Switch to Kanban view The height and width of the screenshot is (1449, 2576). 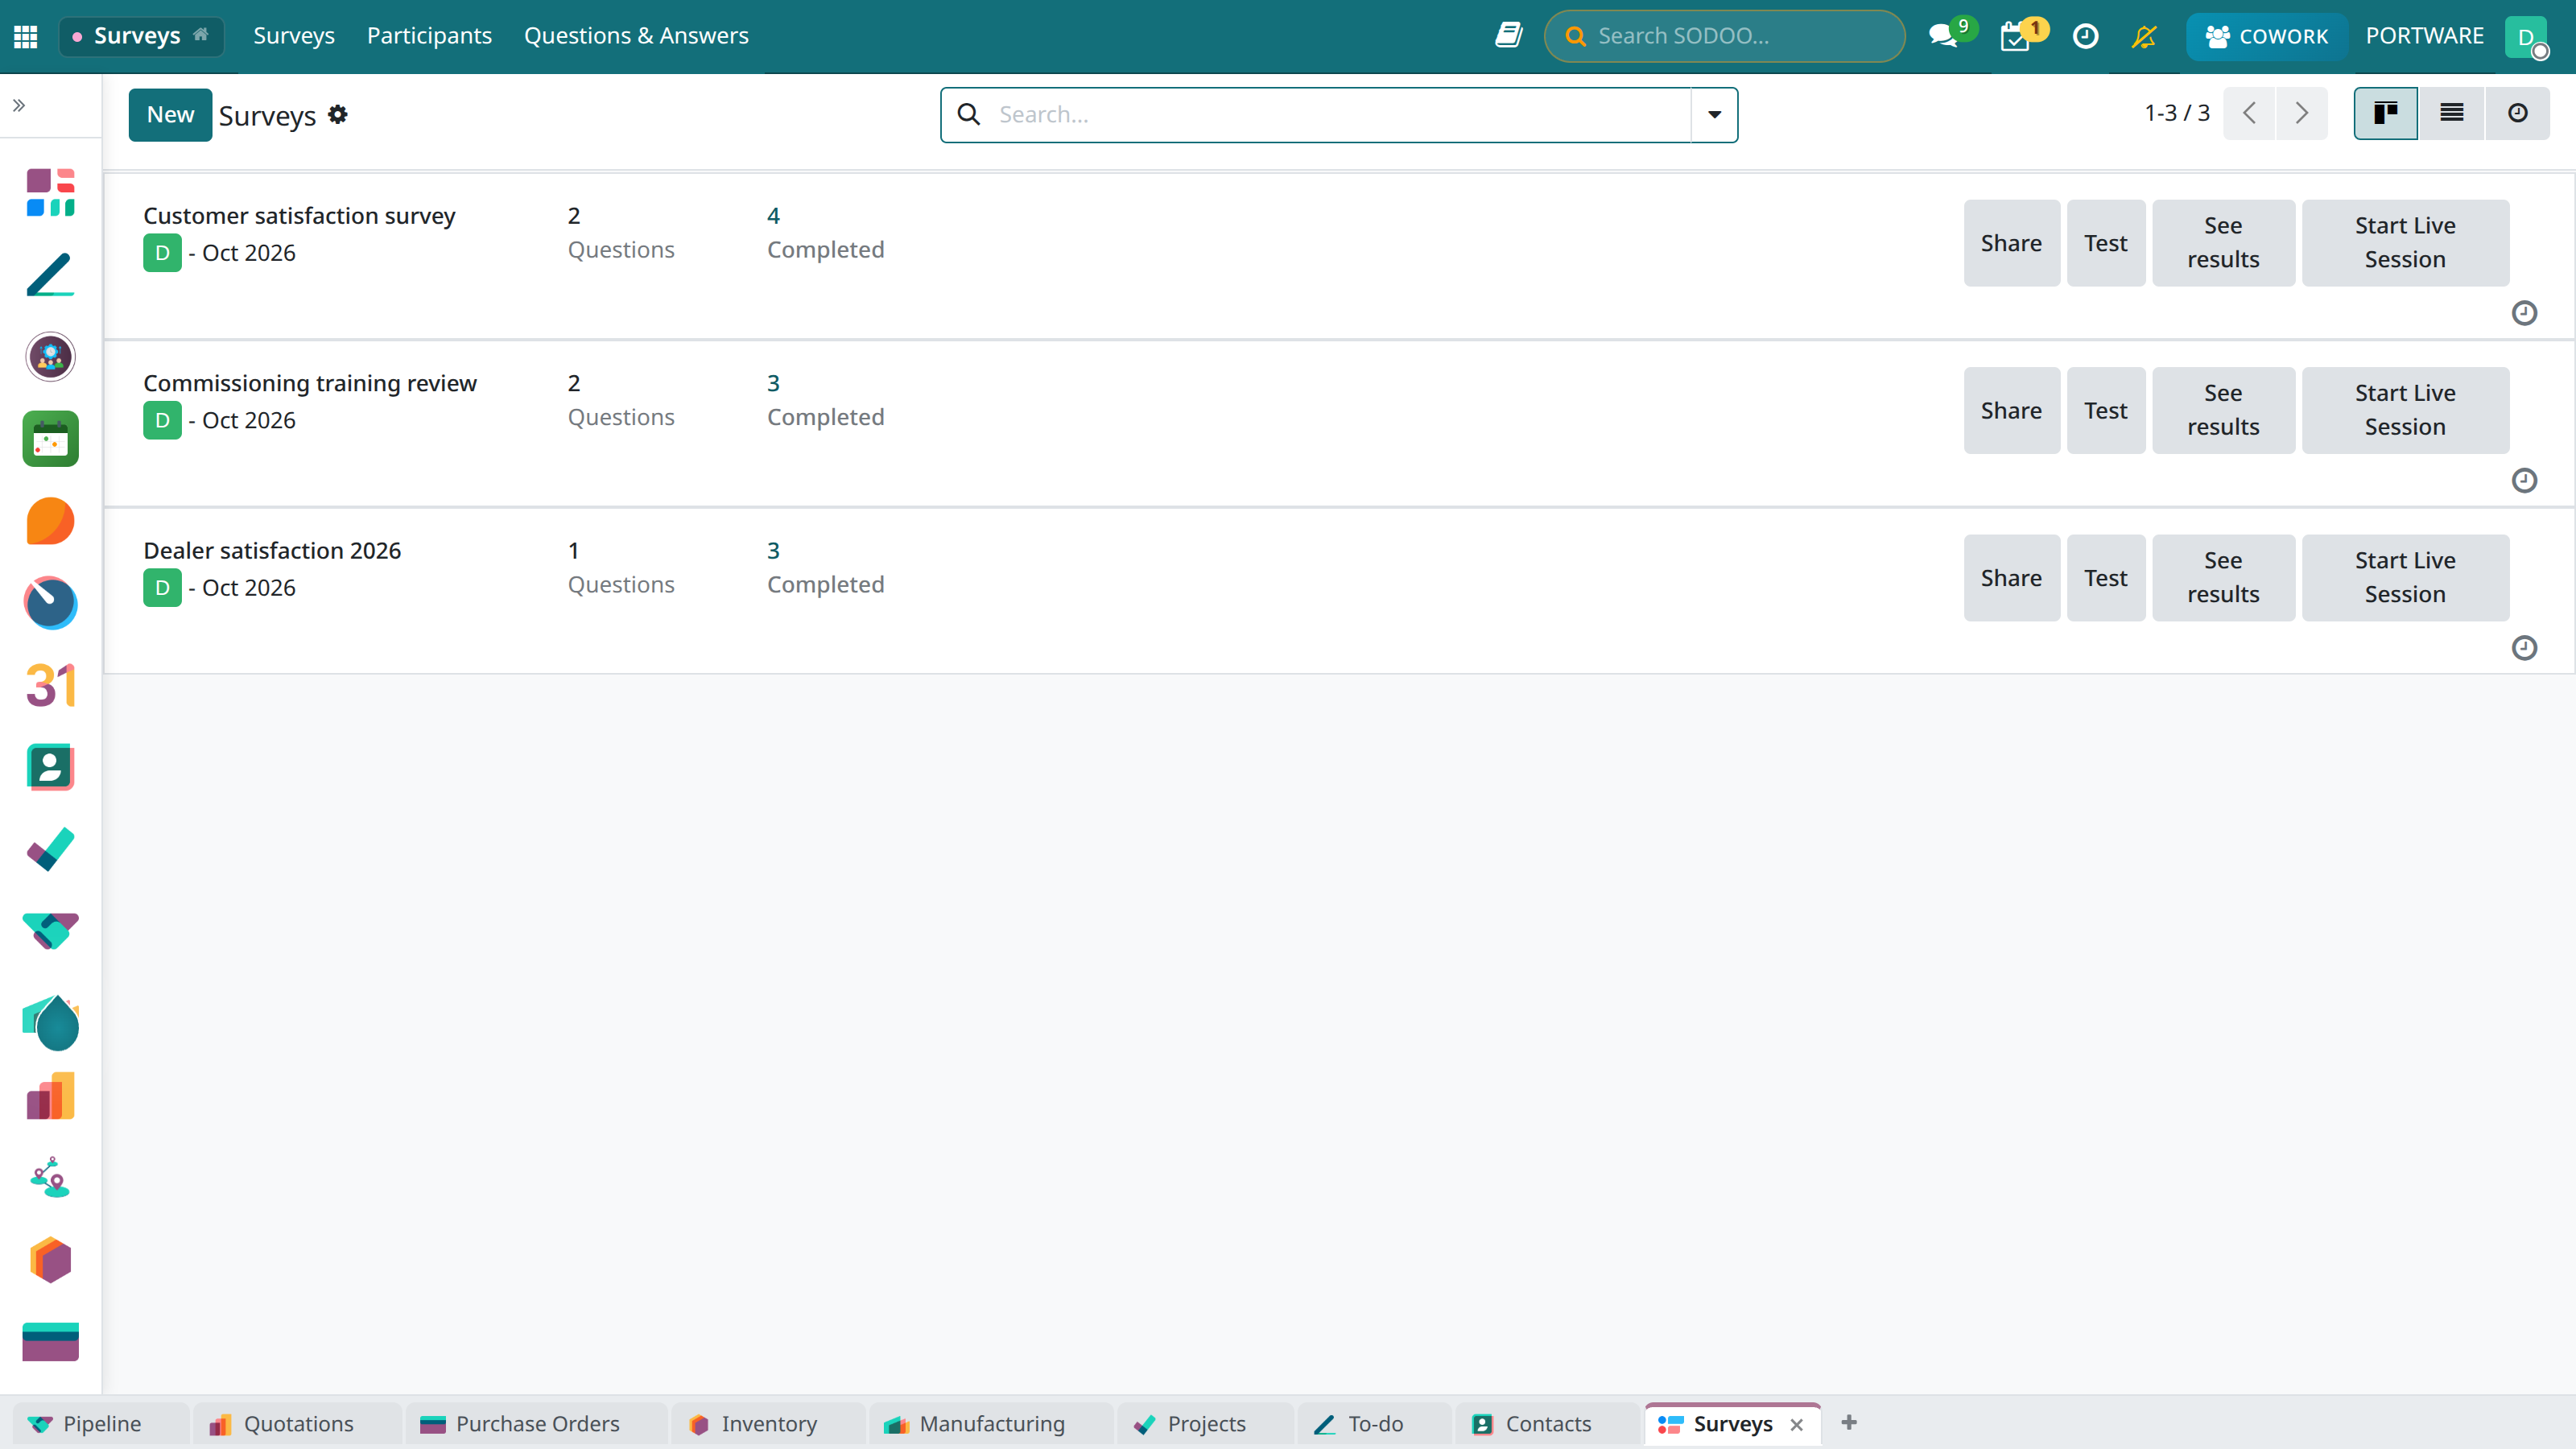(x=2386, y=113)
